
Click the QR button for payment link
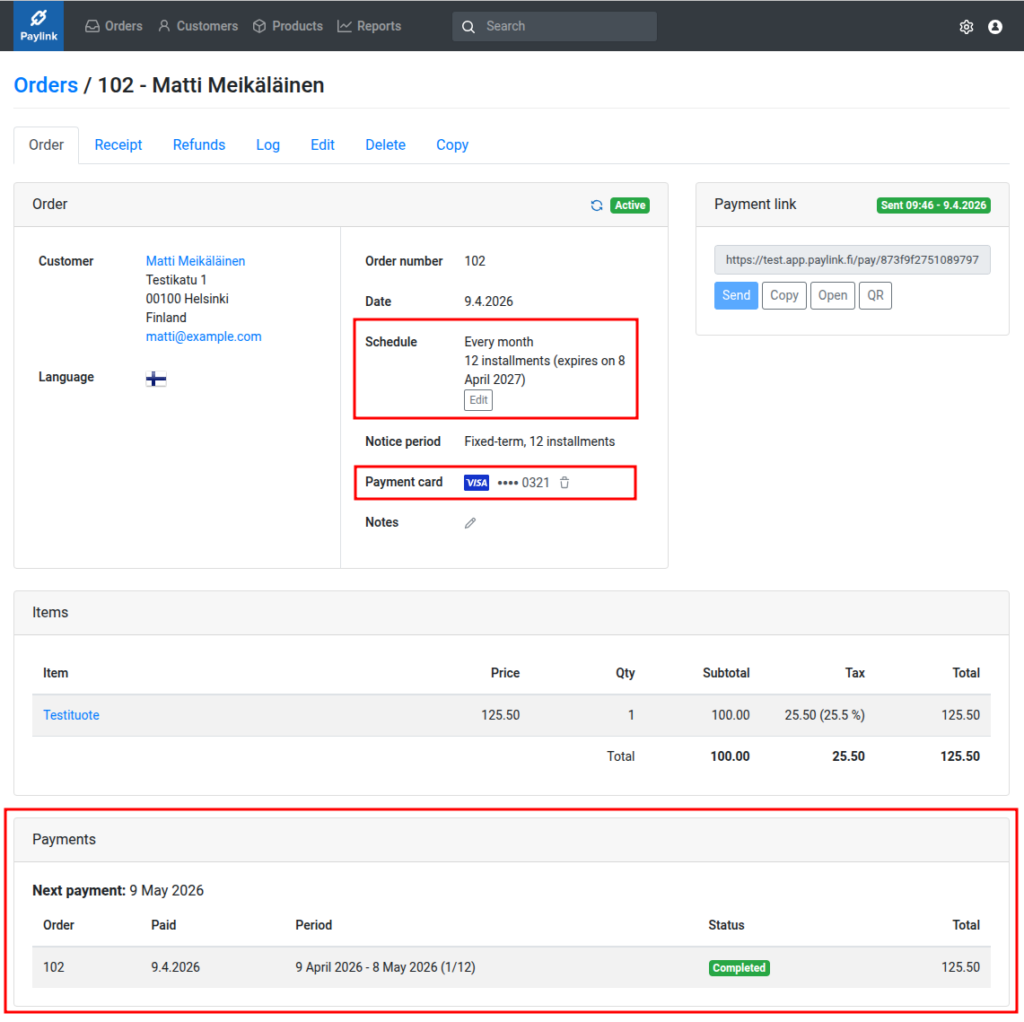pyautogui.click(x=874, y=295)
